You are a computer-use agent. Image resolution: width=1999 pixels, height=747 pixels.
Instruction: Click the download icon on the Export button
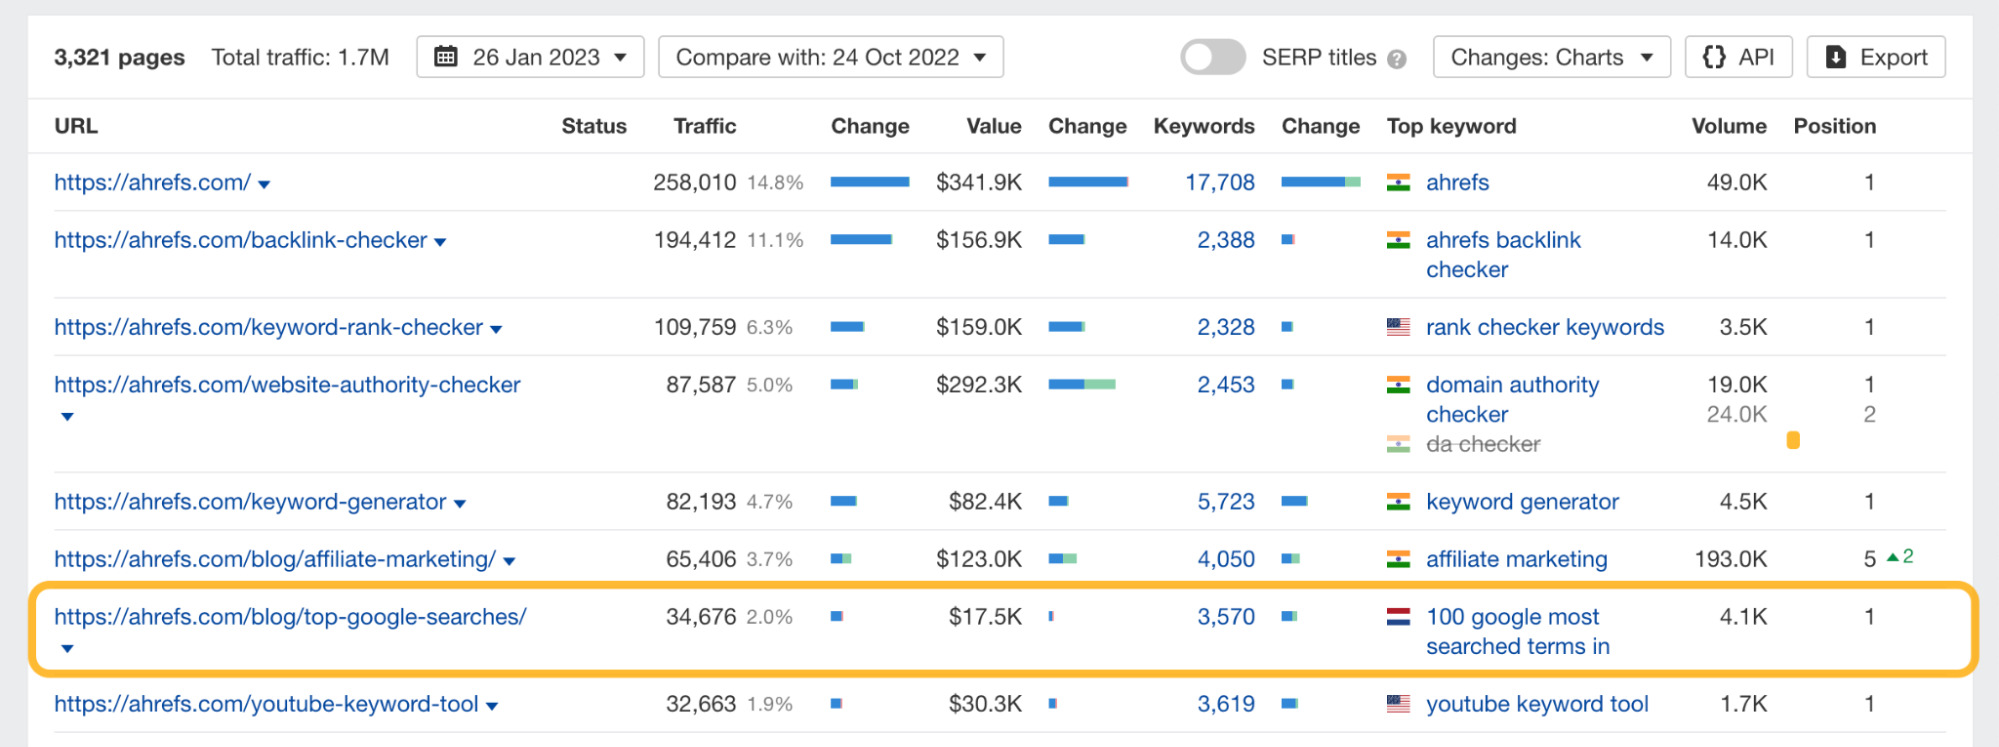coord(1836,57)
